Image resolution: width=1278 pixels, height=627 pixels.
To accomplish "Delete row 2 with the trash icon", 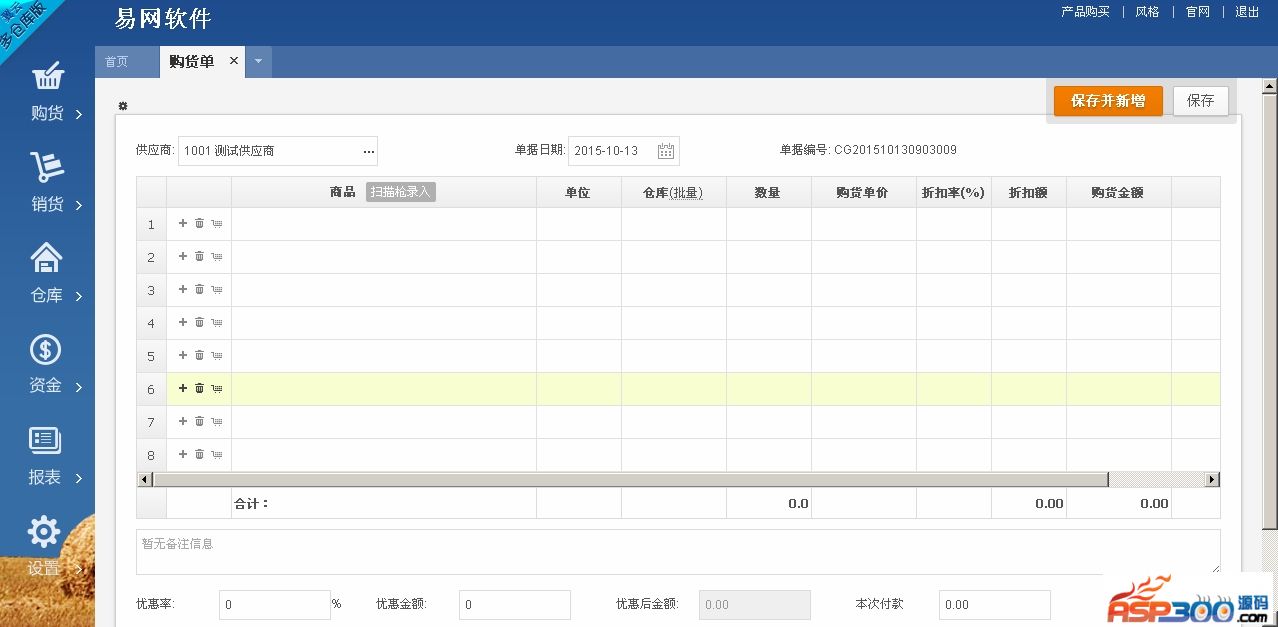I will [199, 257].
